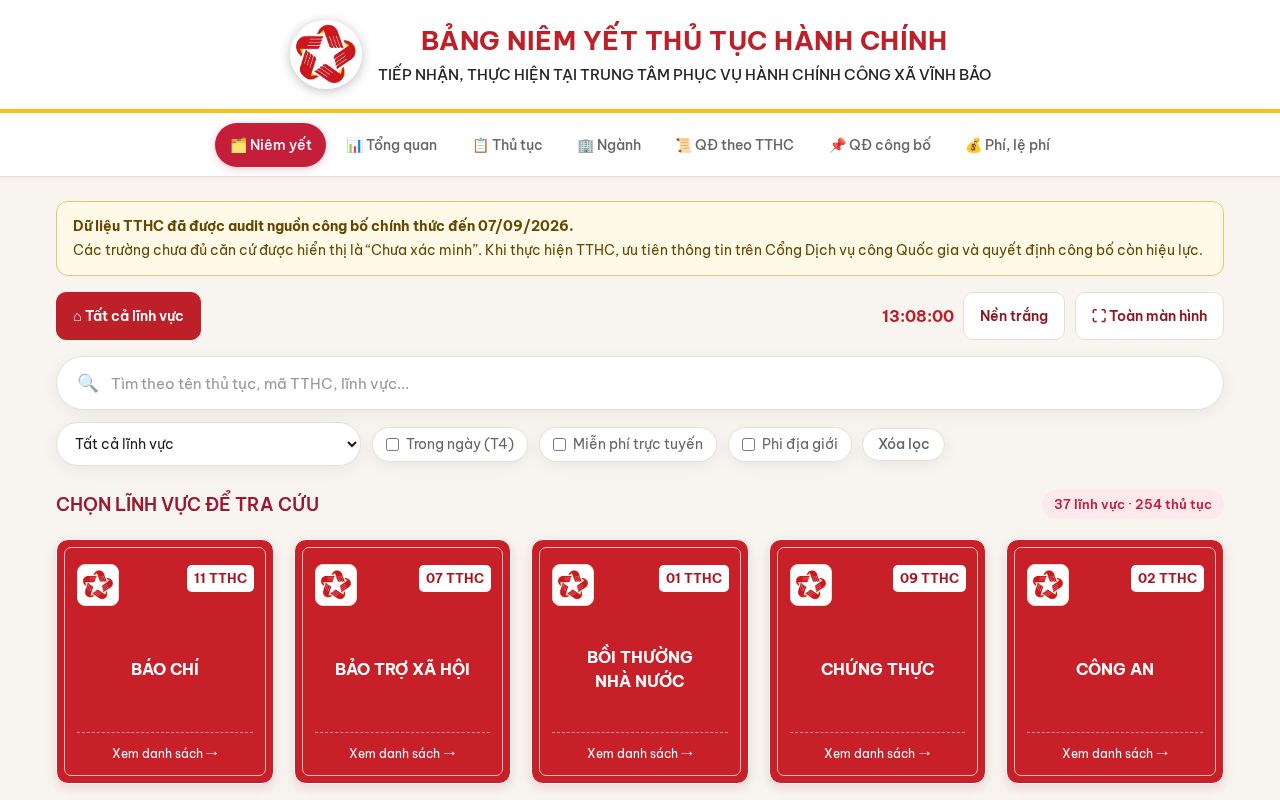The image size is (1280, 800).
Task: Go to the Ngành tab
Action: pyautogui.click(x=609, y=145)
